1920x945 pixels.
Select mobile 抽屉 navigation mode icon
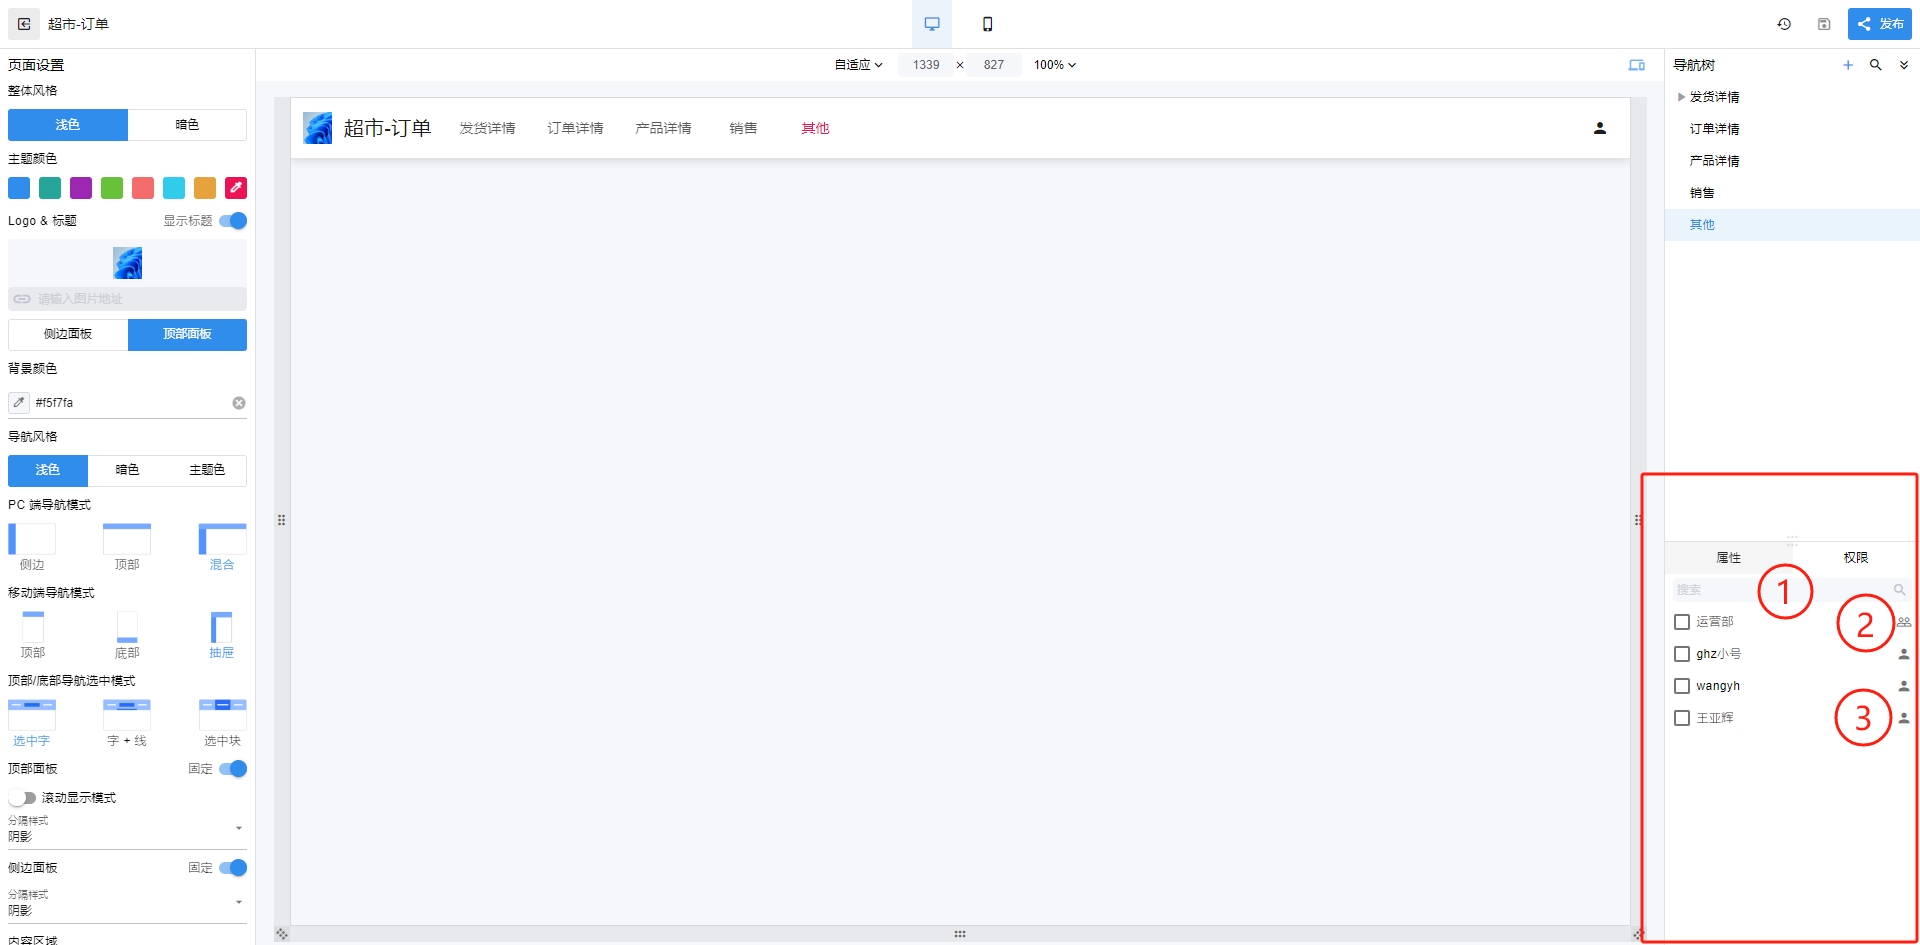coord(222,627)
